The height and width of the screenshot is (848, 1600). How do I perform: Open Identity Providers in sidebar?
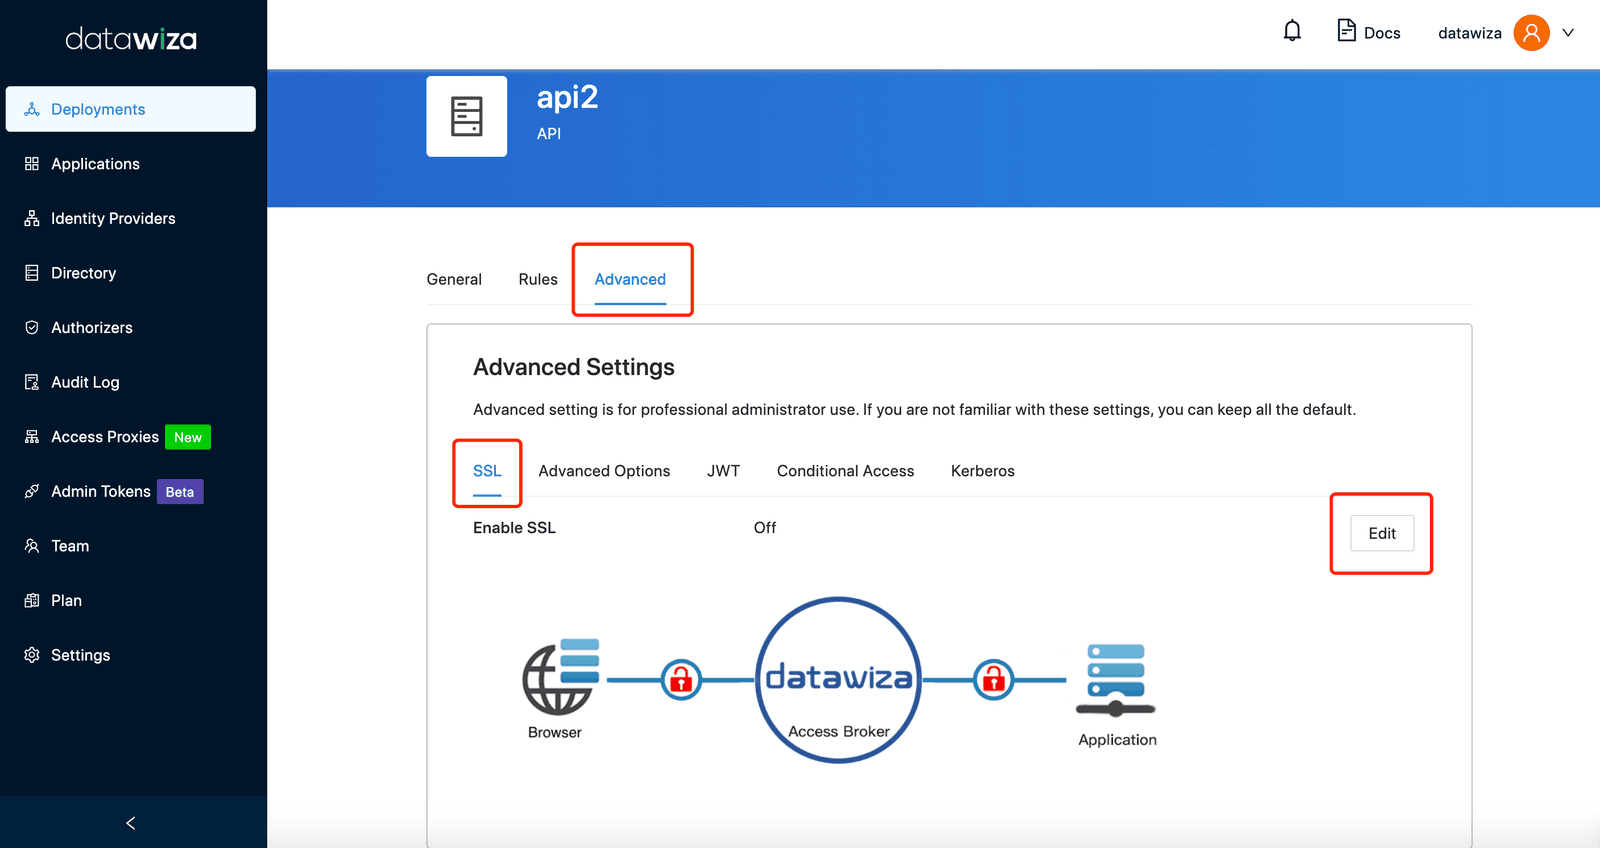tap(113, 218)
